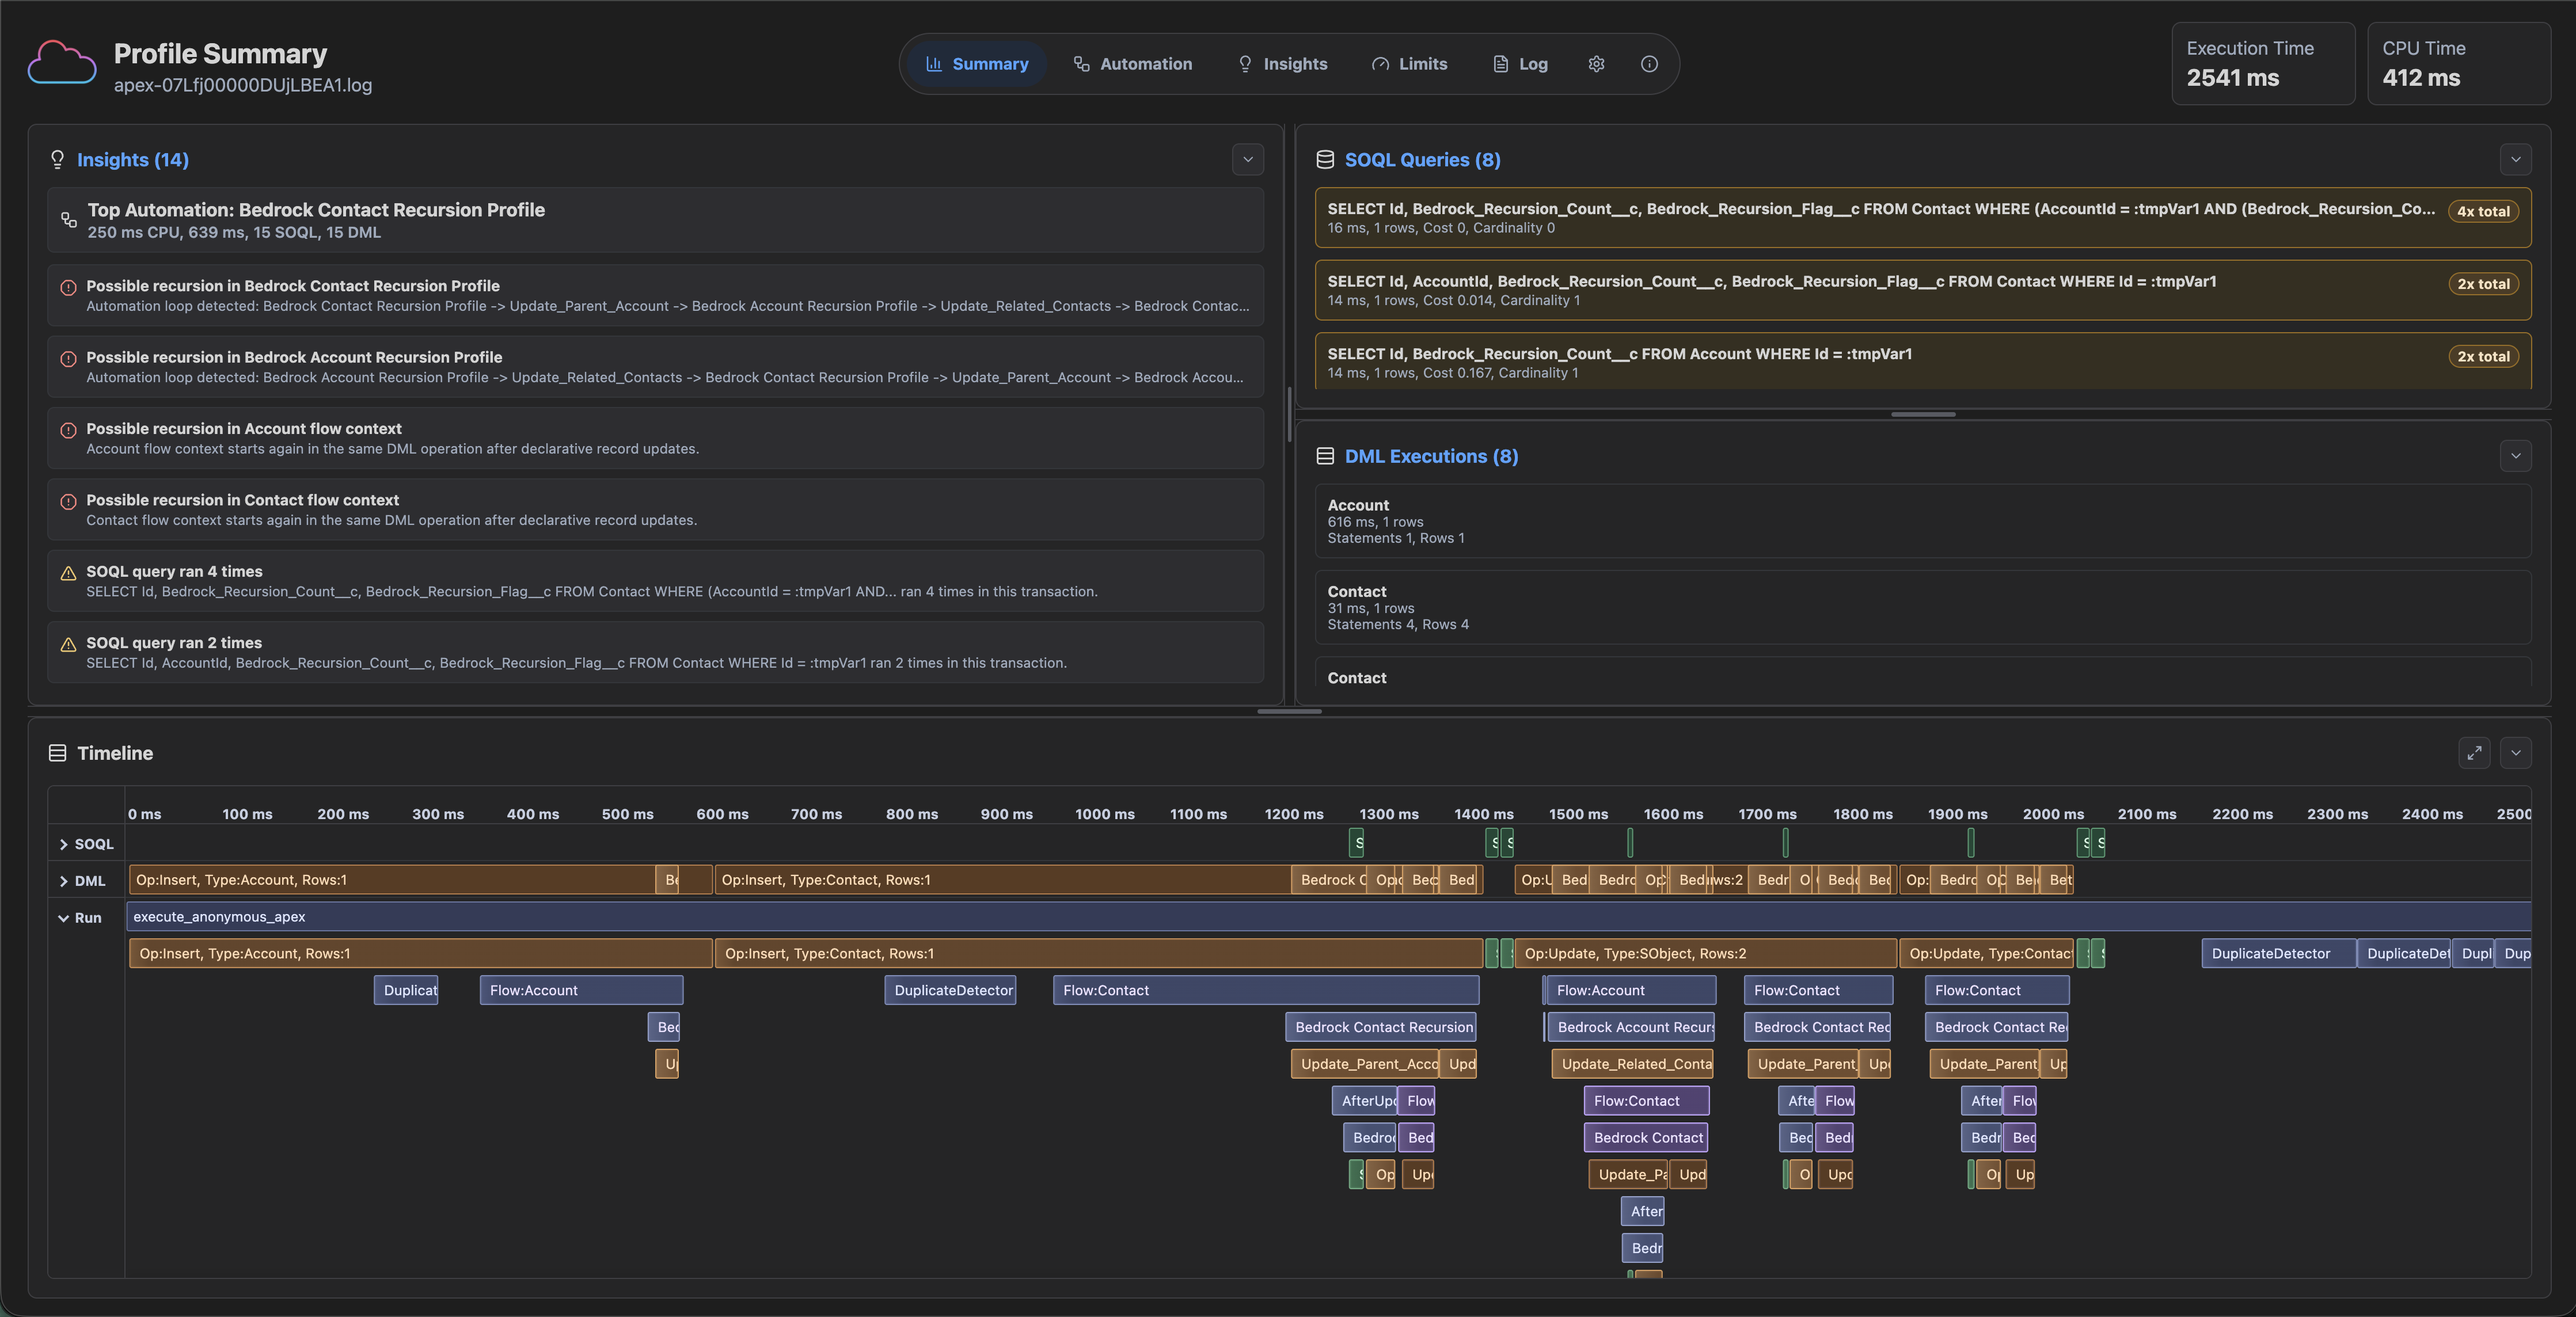The width and height of the screenshot is (2576, 1317).
Task: Click the Top Automation flow icon
Action: pyautogui.click(x=69, y=220)
